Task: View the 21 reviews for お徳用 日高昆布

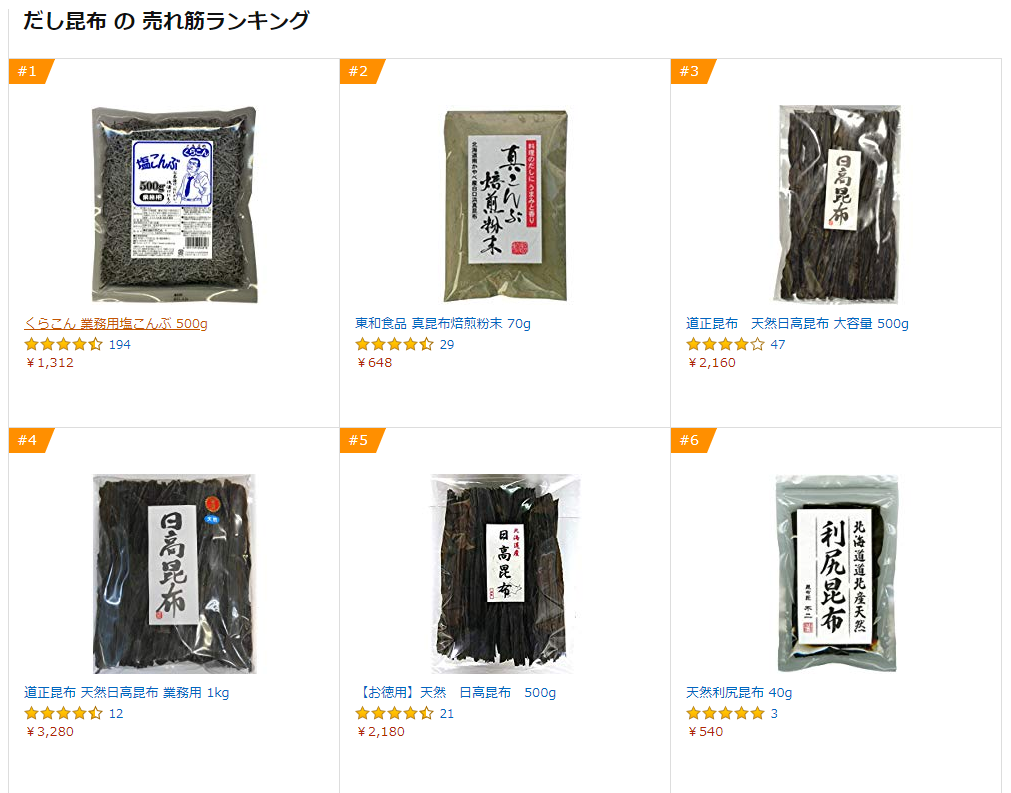Action: pyautogui.click(x=447, y=713)
